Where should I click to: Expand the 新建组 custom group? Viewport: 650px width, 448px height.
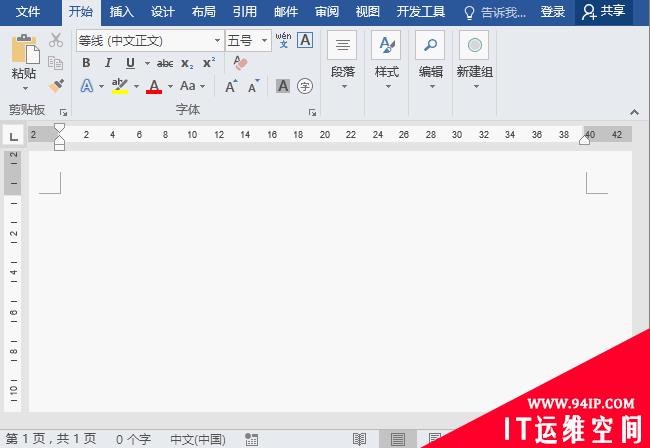click(475, 61)
